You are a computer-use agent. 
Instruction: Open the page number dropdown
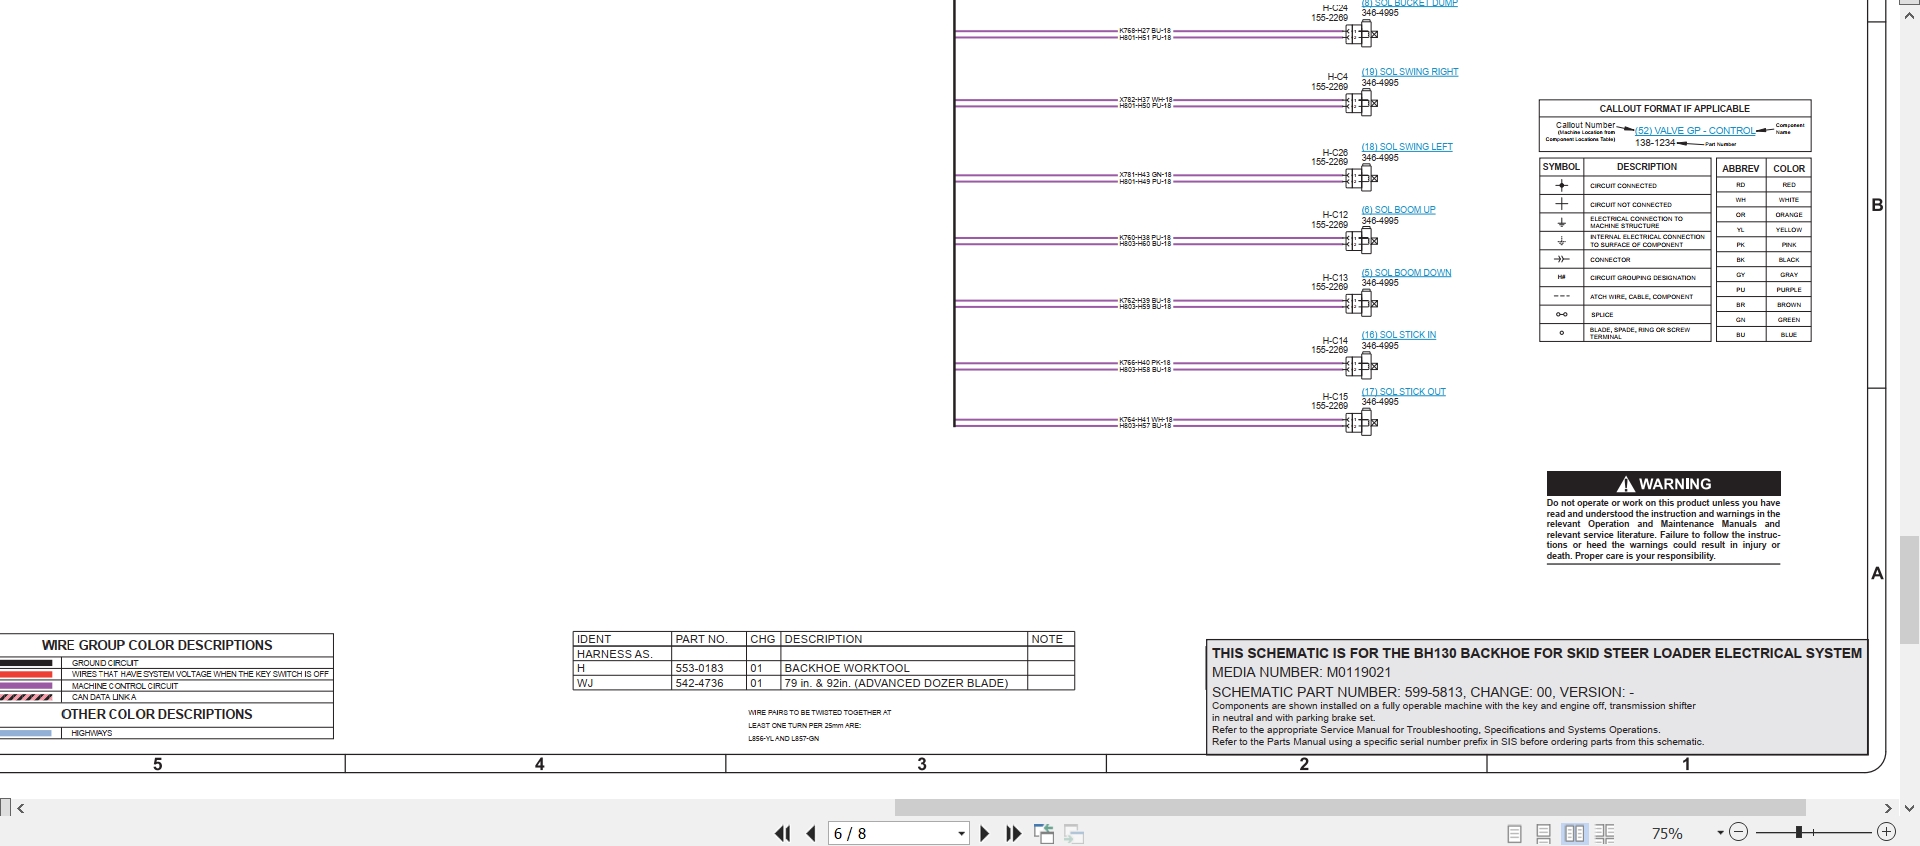961,833
